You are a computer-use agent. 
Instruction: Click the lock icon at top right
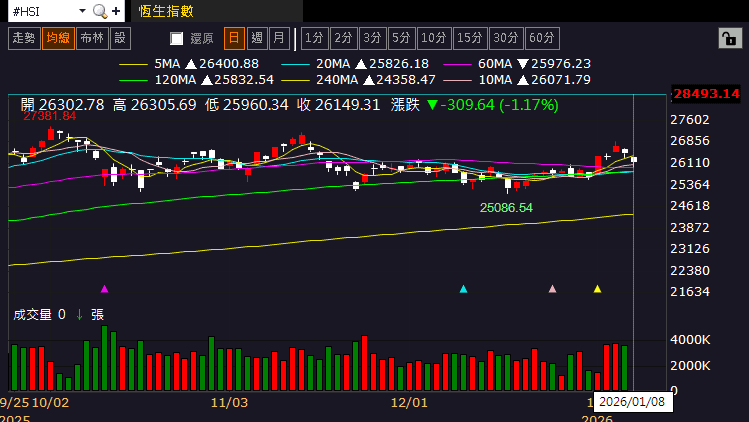pos(729,38)
